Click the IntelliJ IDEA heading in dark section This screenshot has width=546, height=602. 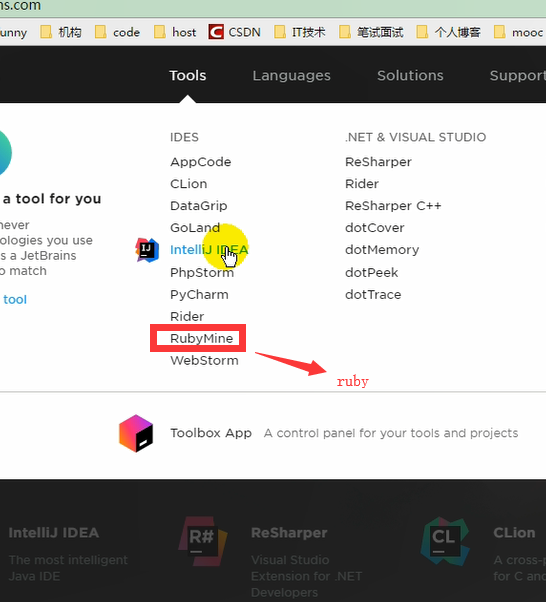pyautogui.click(x=53, y=533)
